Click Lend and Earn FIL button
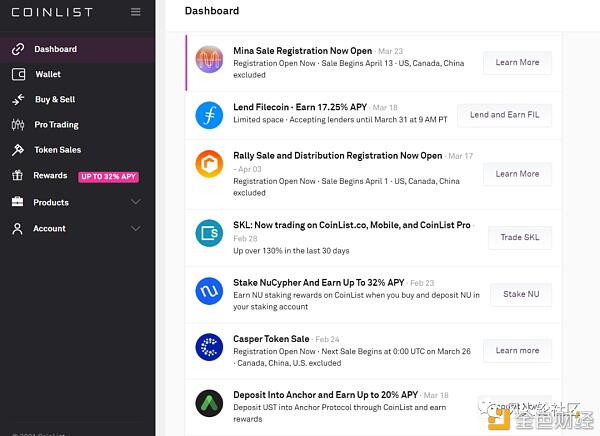 [505, 115]
